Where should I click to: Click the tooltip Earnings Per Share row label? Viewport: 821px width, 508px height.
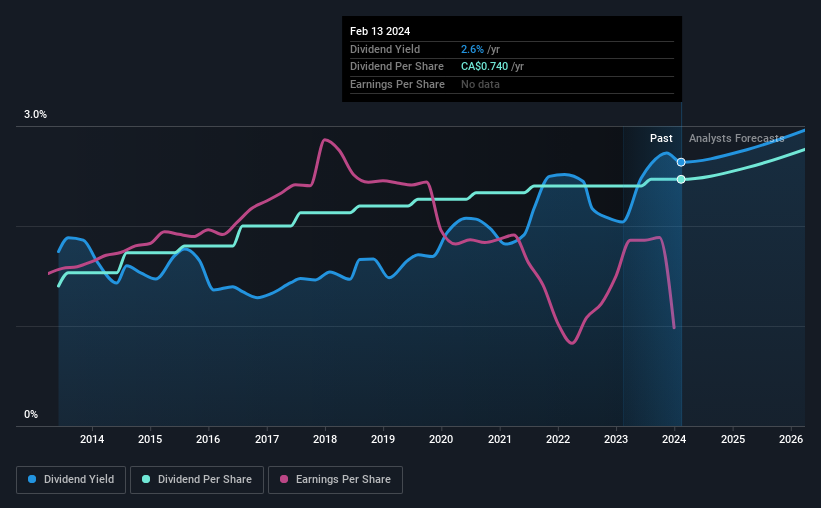coord(397,84)
